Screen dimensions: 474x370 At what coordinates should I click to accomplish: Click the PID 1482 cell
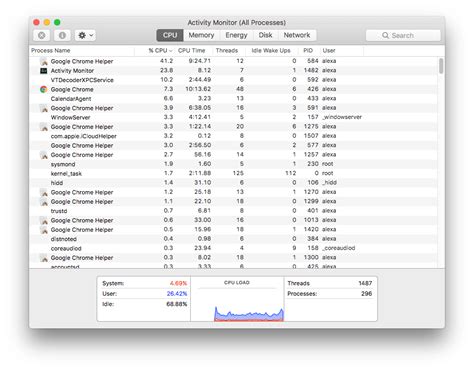311,70
